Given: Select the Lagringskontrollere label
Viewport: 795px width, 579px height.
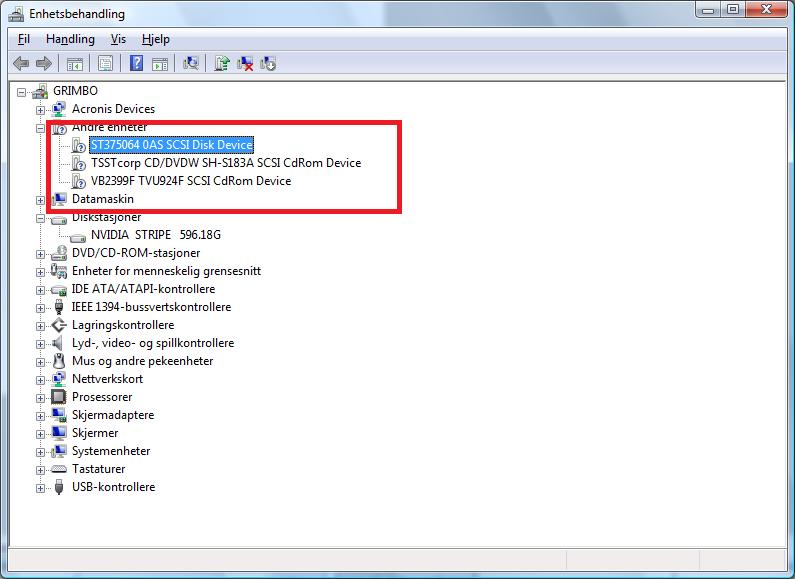Looking at the screenshot, I should point(123,325).
